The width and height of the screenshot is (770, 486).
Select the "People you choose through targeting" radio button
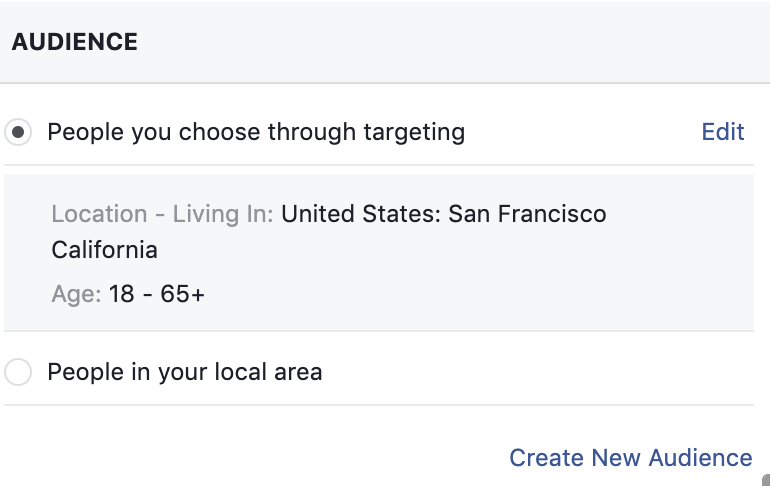[18, 132]
